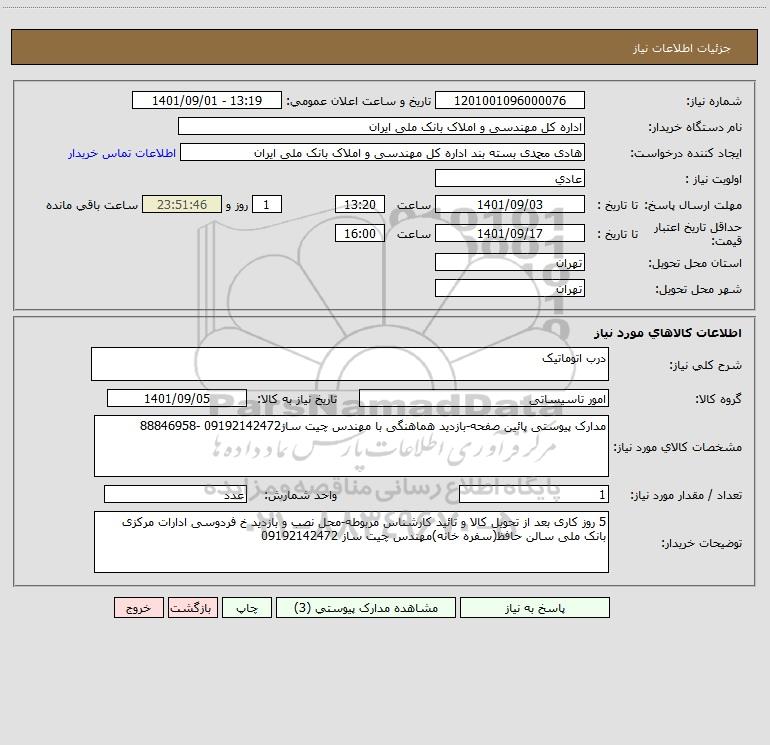Image resolution: width=770 pixels, height=745 pixels.
Task: Click the goods group field 'امور تاسیساتی'
Action: pyautogui.click(x=484, y=398)
